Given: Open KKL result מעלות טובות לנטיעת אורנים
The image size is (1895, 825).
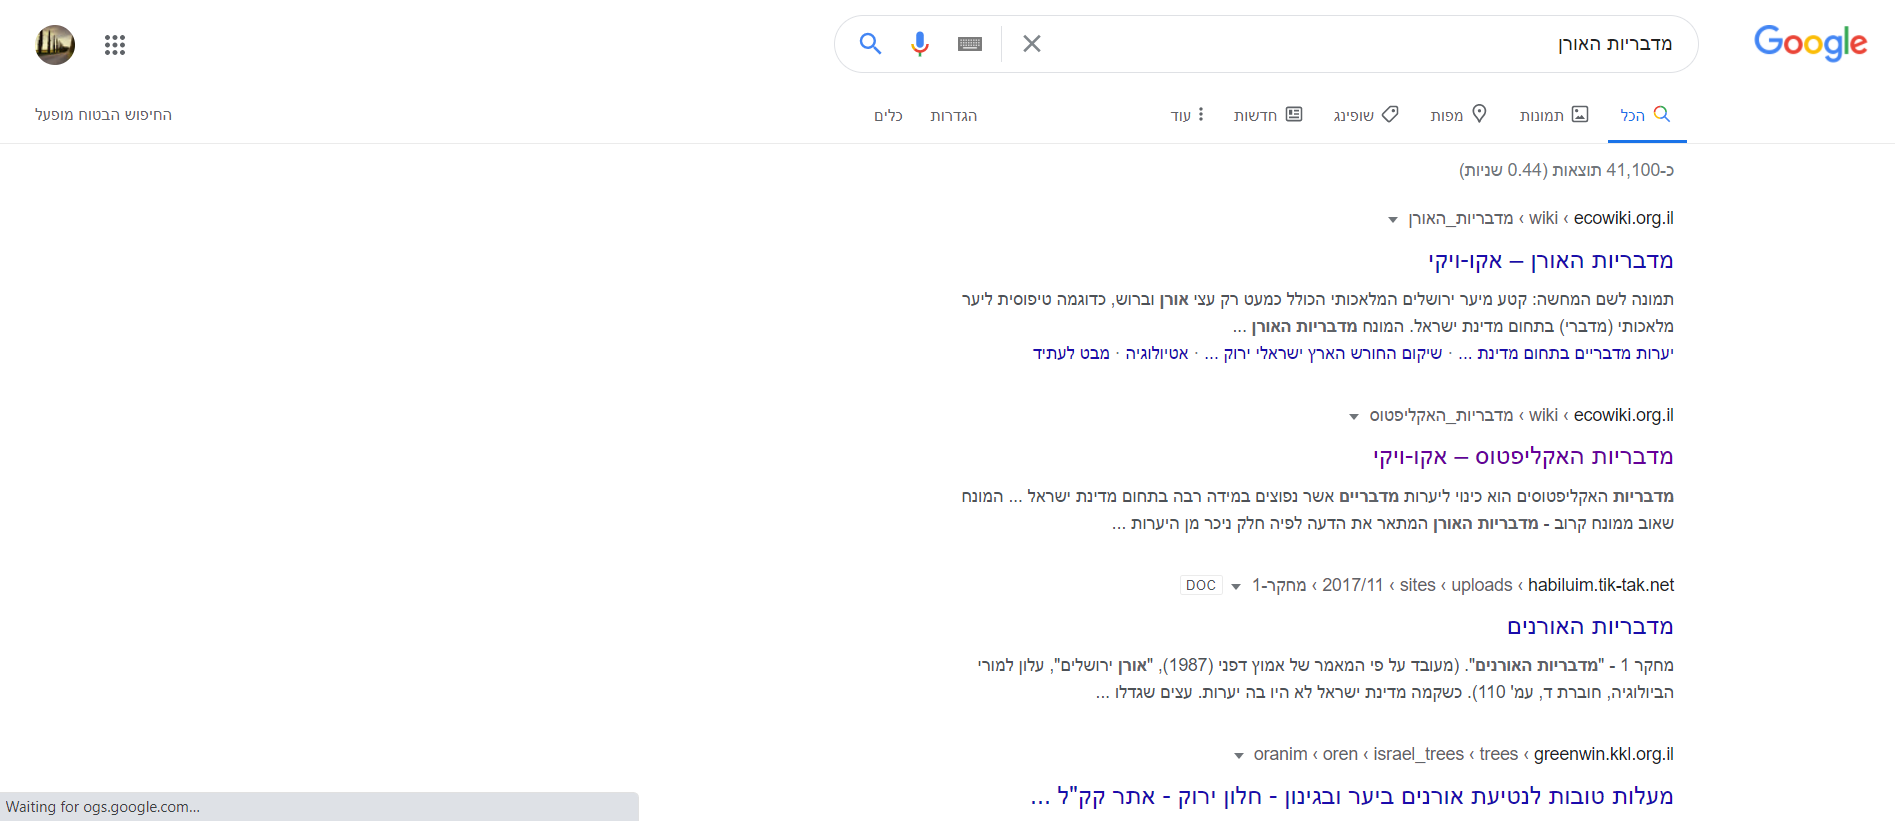Looking at the screenshot, I should (1352, 797).
